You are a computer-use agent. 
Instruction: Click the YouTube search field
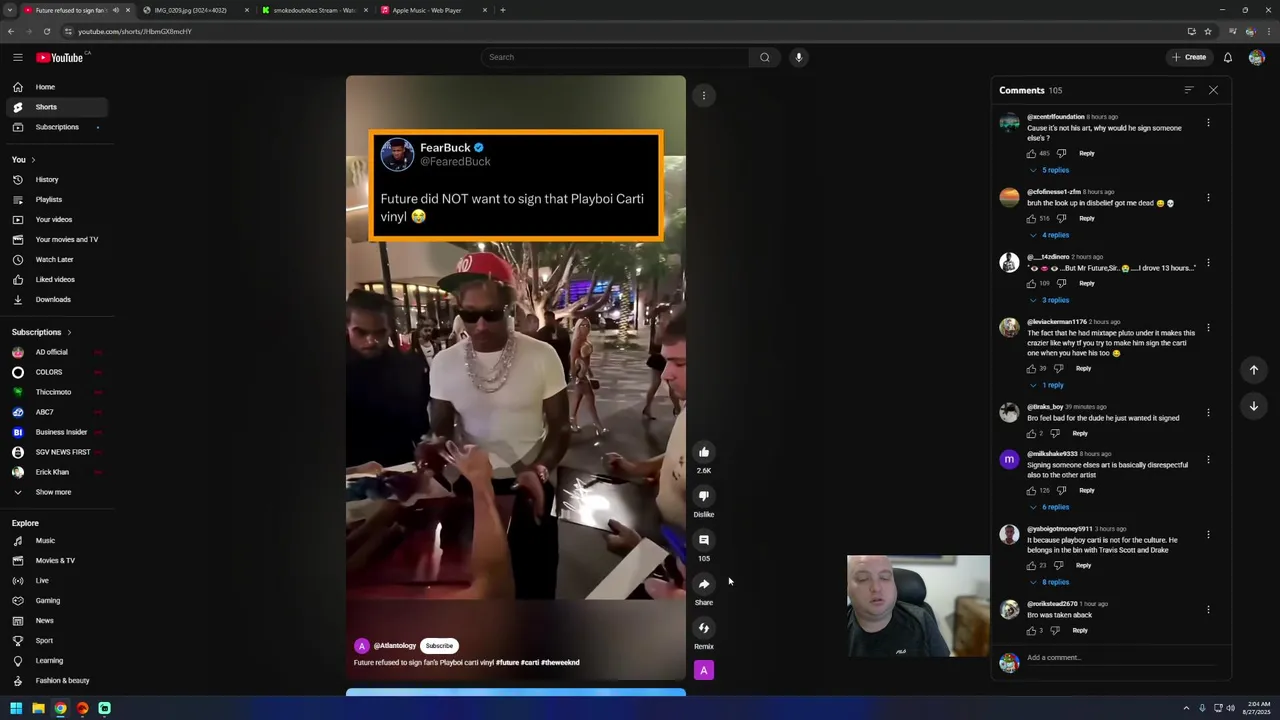(x=615, y=57)
